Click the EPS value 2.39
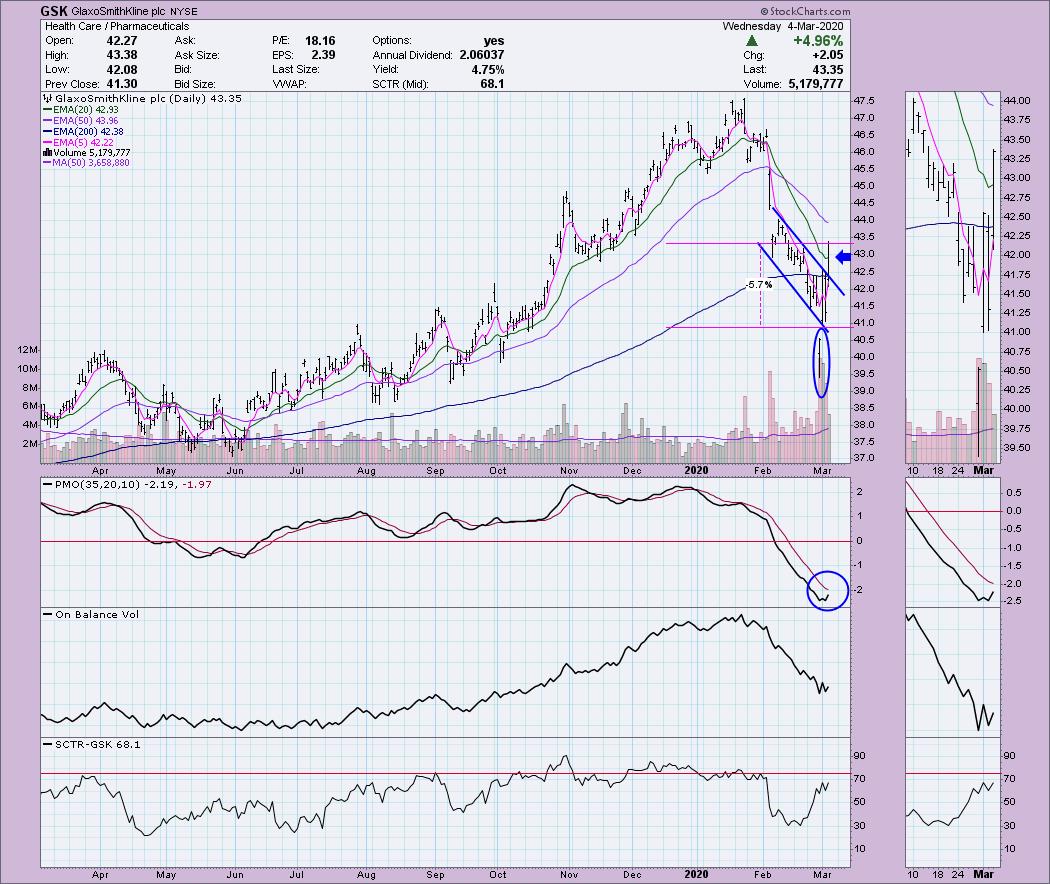The height and width of the screenshot is (884, 1050). 323,55
